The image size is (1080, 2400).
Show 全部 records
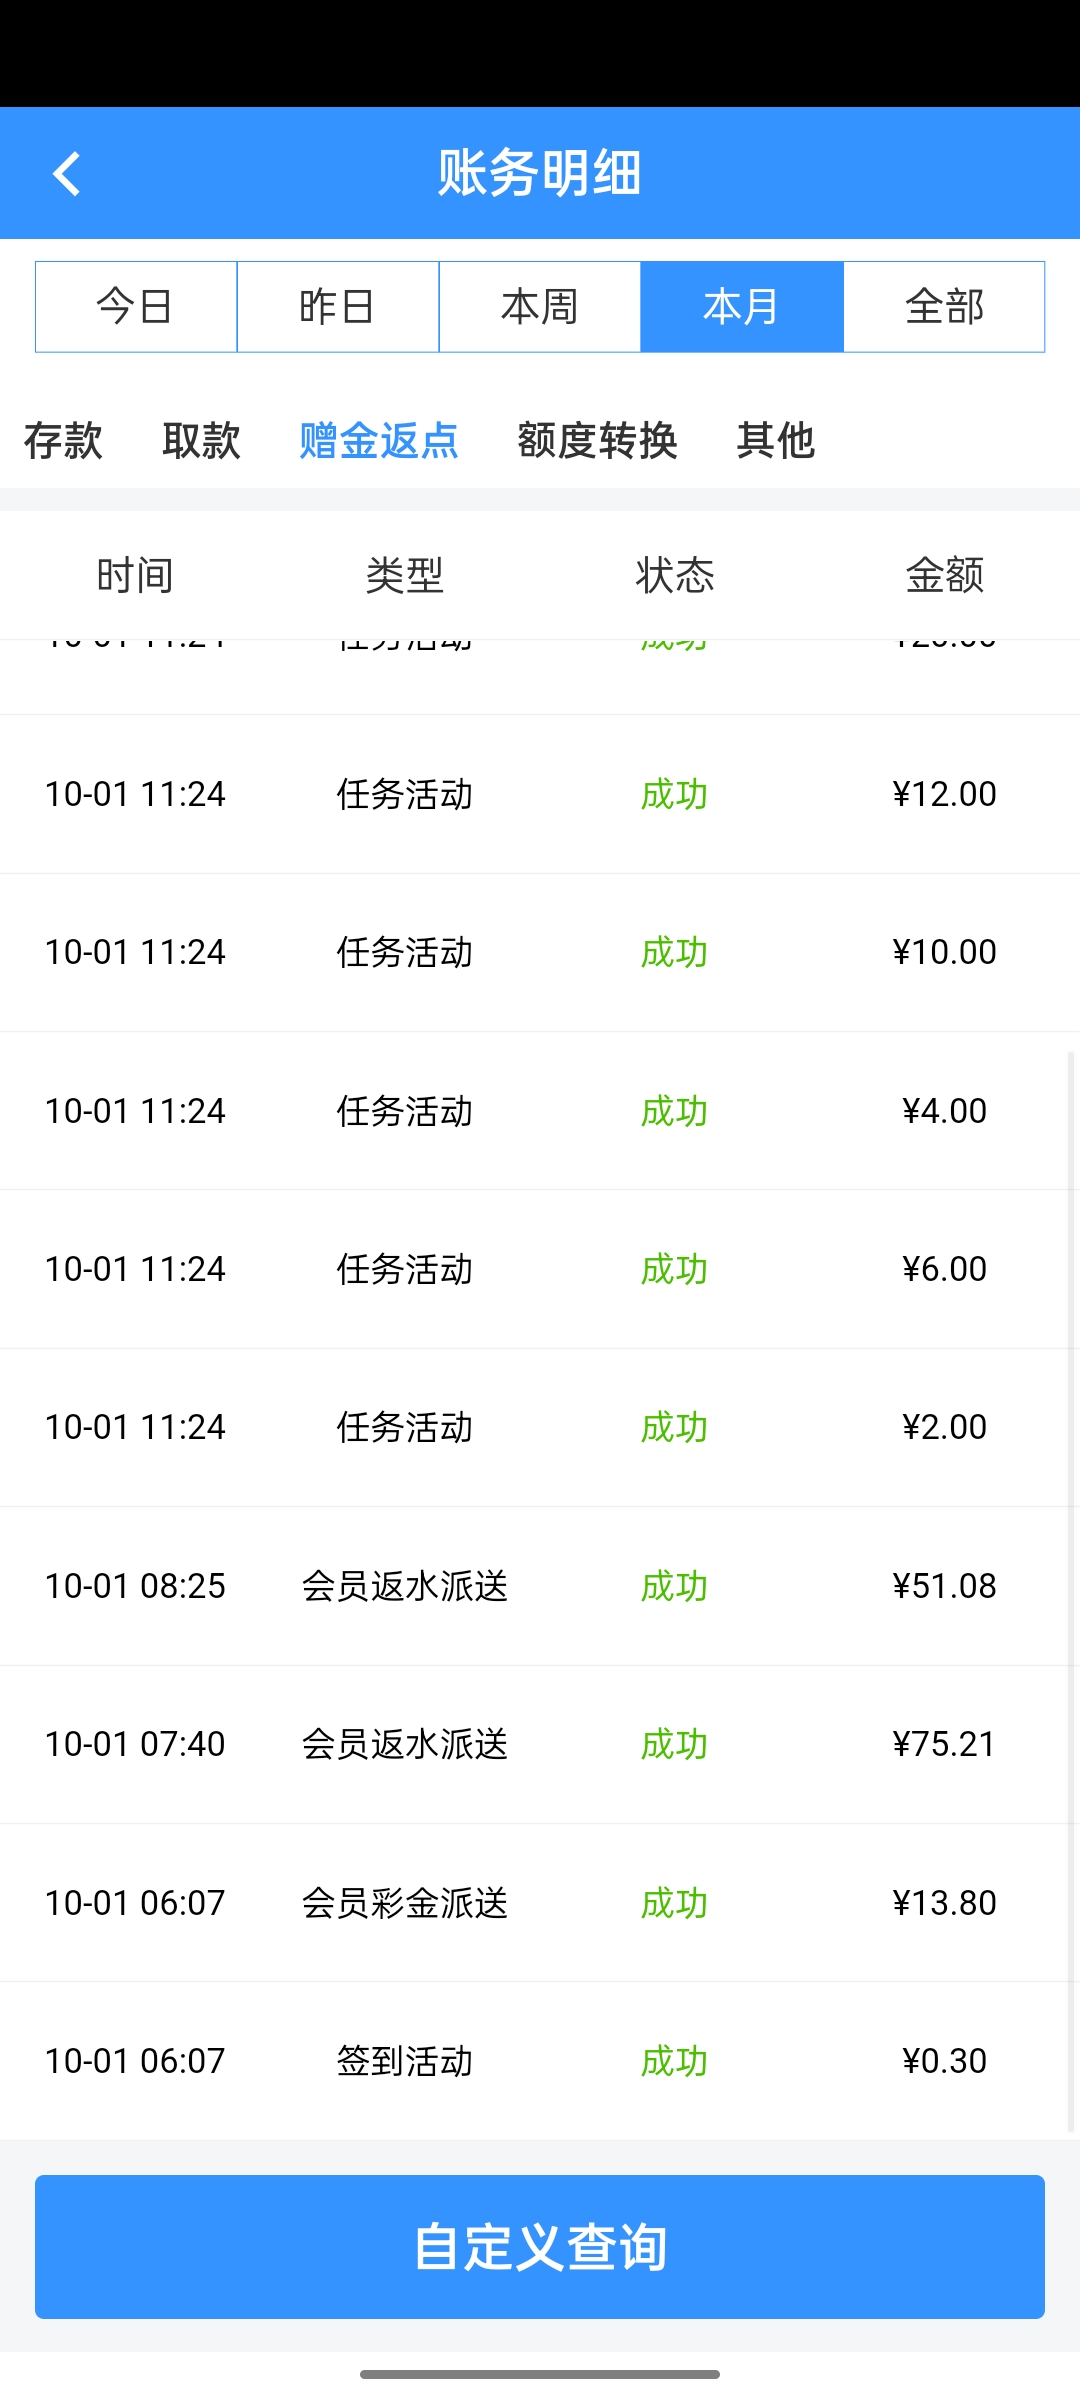point(944,307)
